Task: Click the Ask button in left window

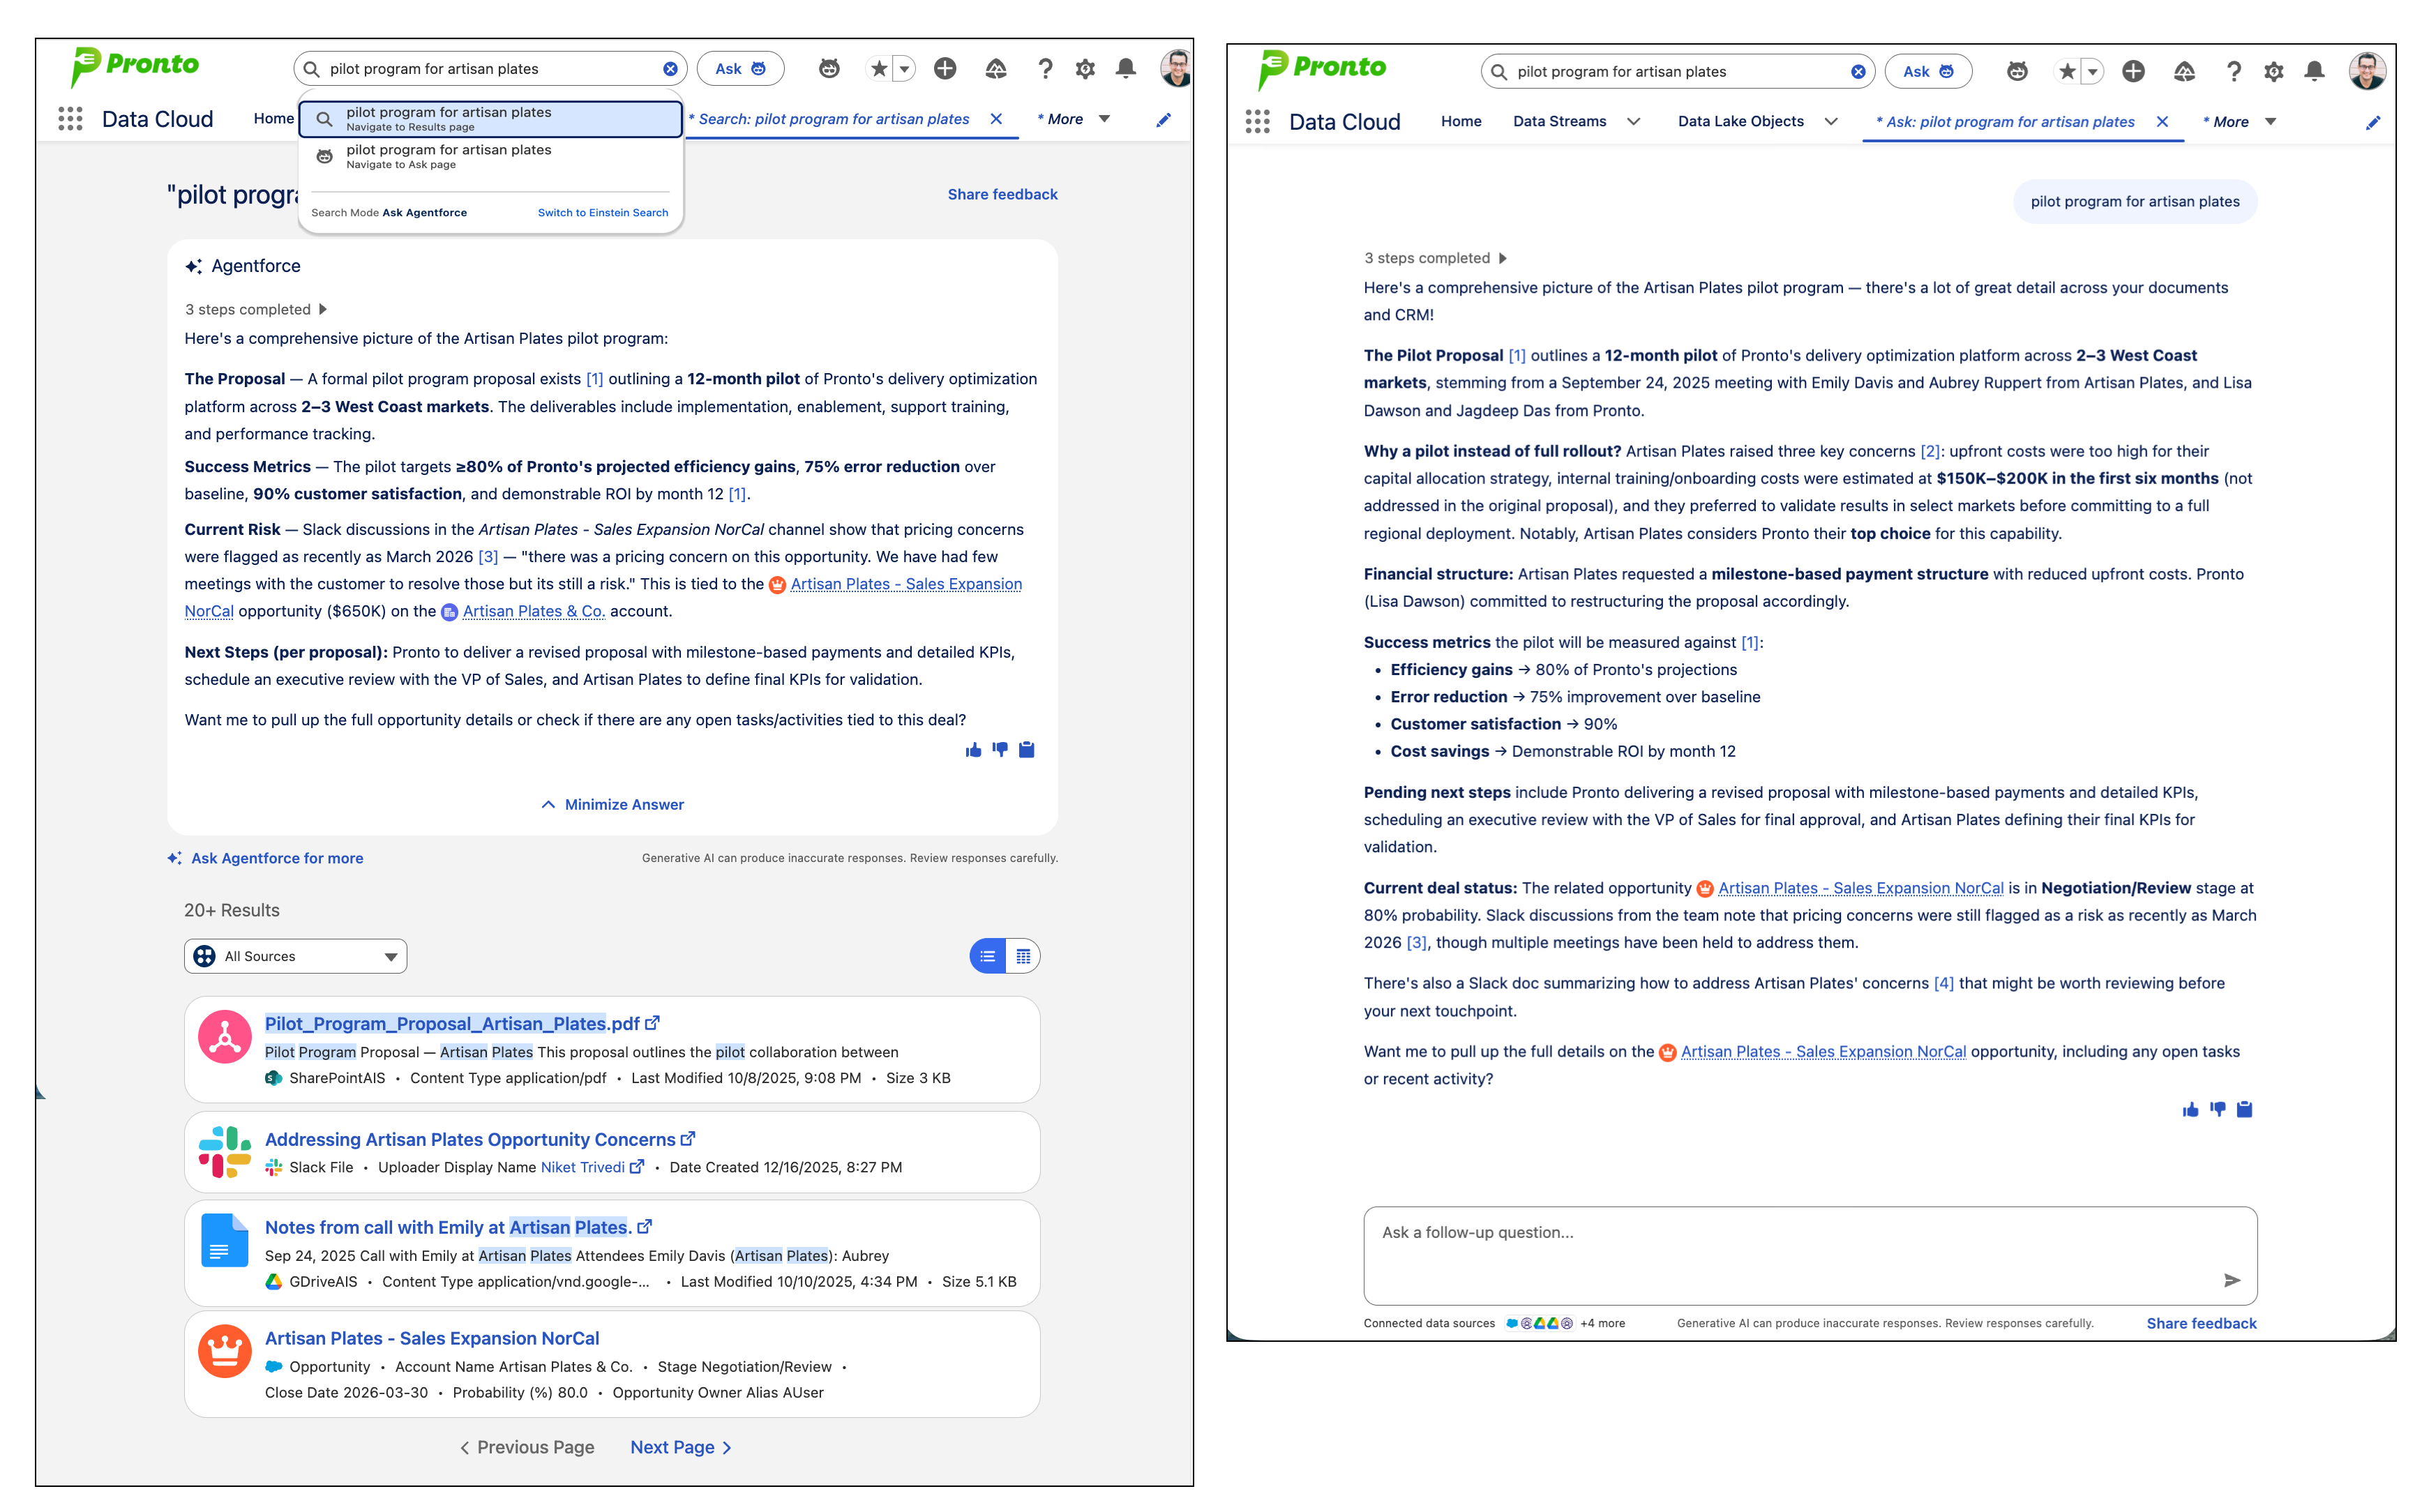Action: 740,69
